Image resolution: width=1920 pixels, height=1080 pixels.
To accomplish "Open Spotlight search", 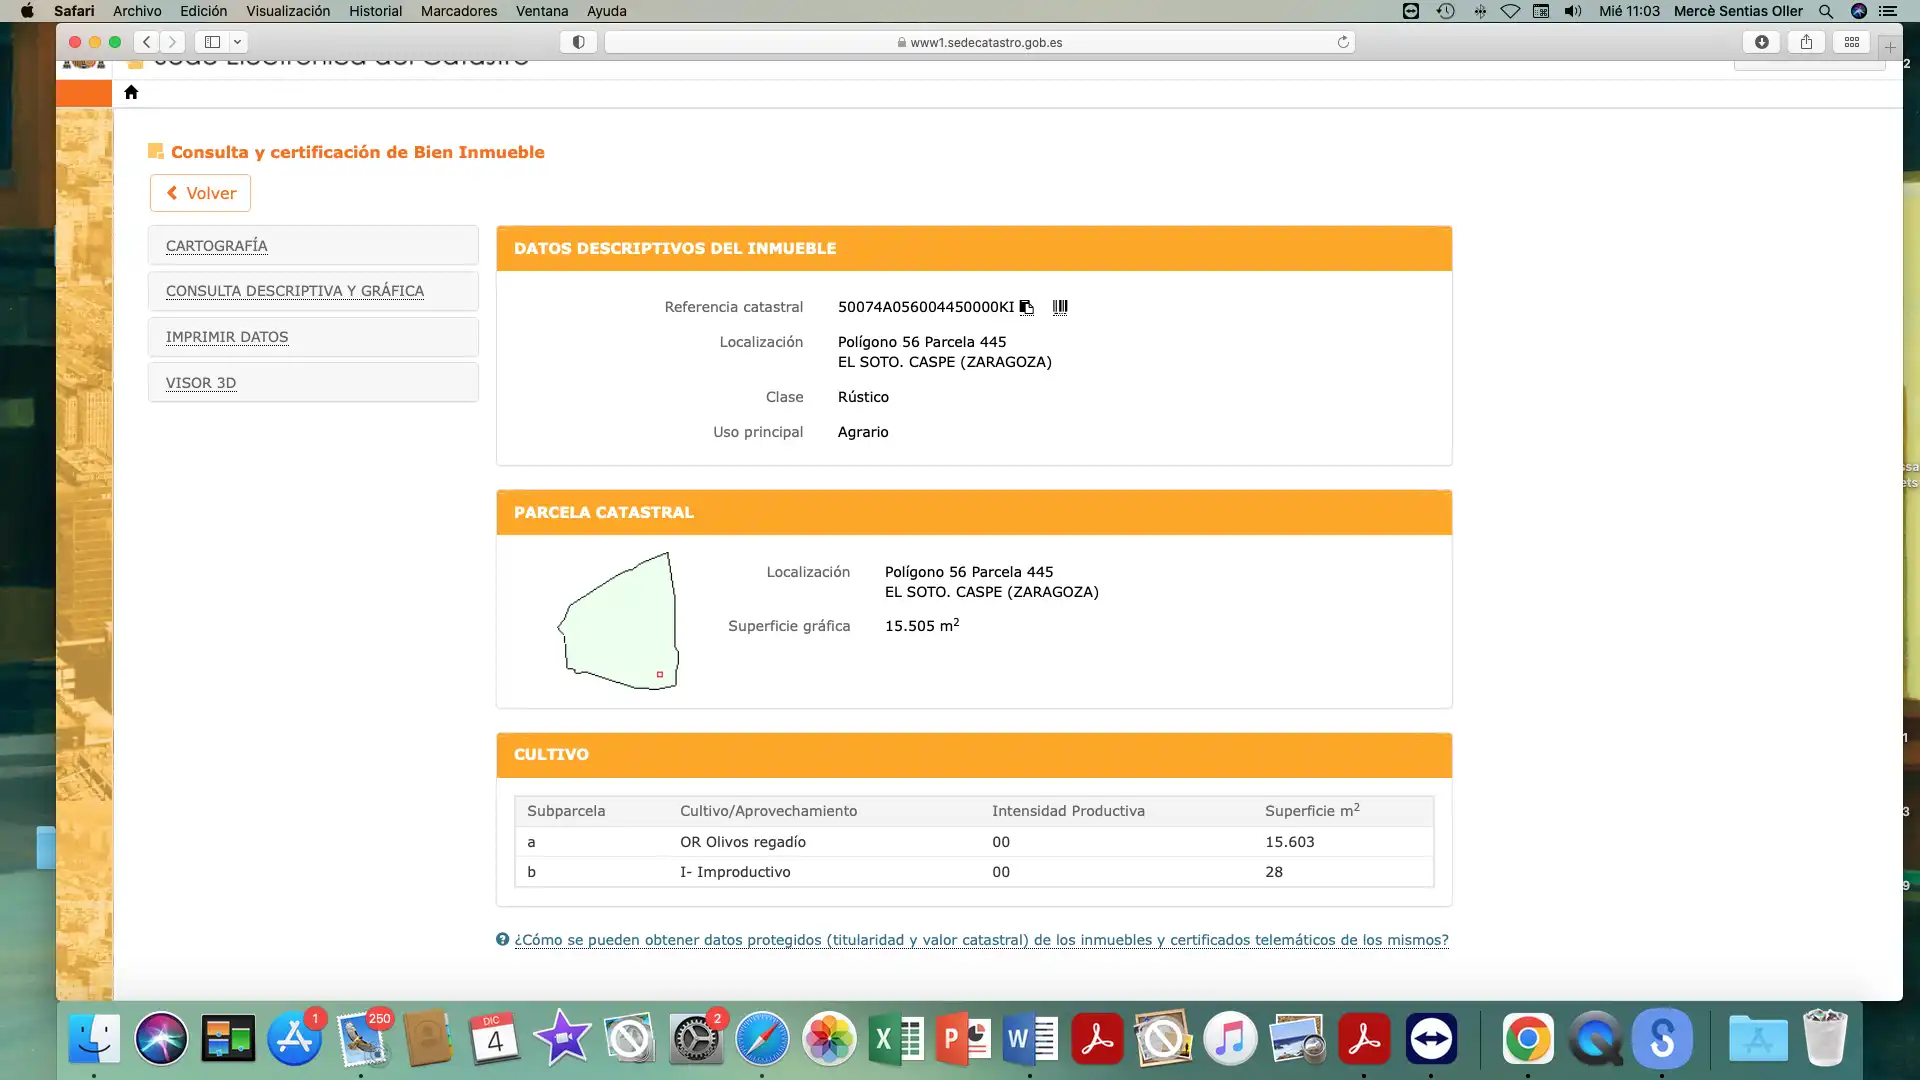I will tap(1826, 11).
